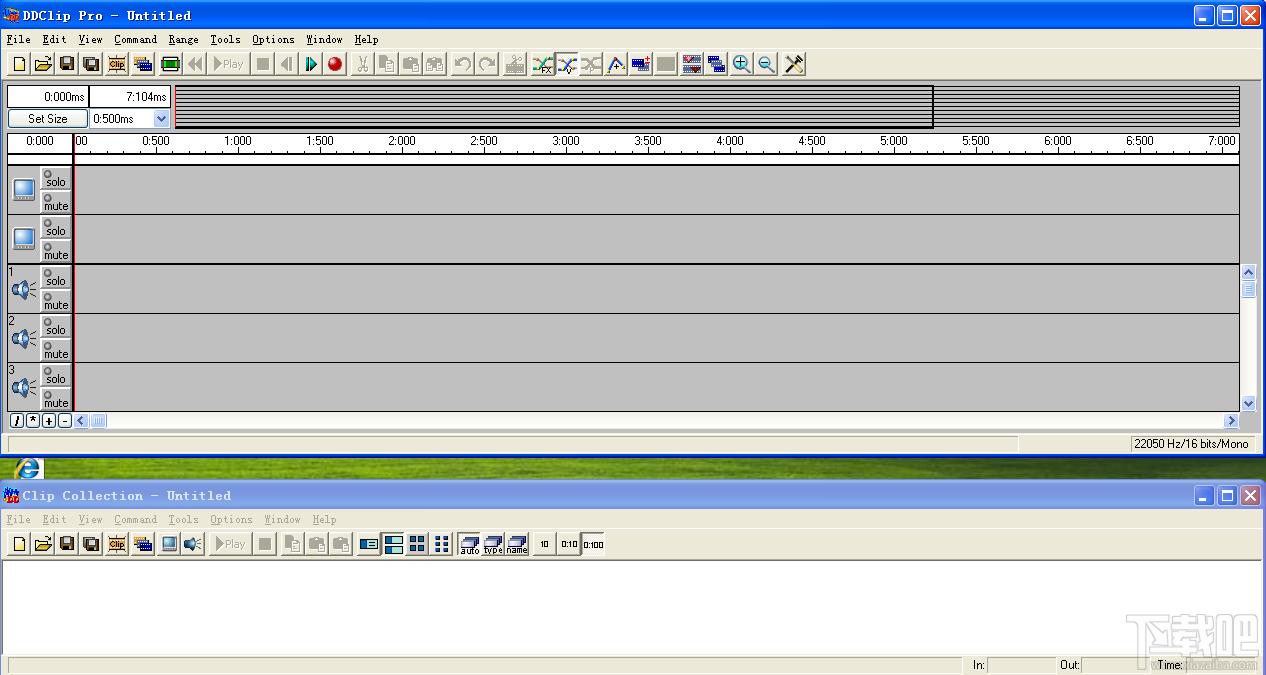Click the Stop square in DDClip Pro toolbar
Viewport: 1266px width, 675px height.
pos(263,64)
